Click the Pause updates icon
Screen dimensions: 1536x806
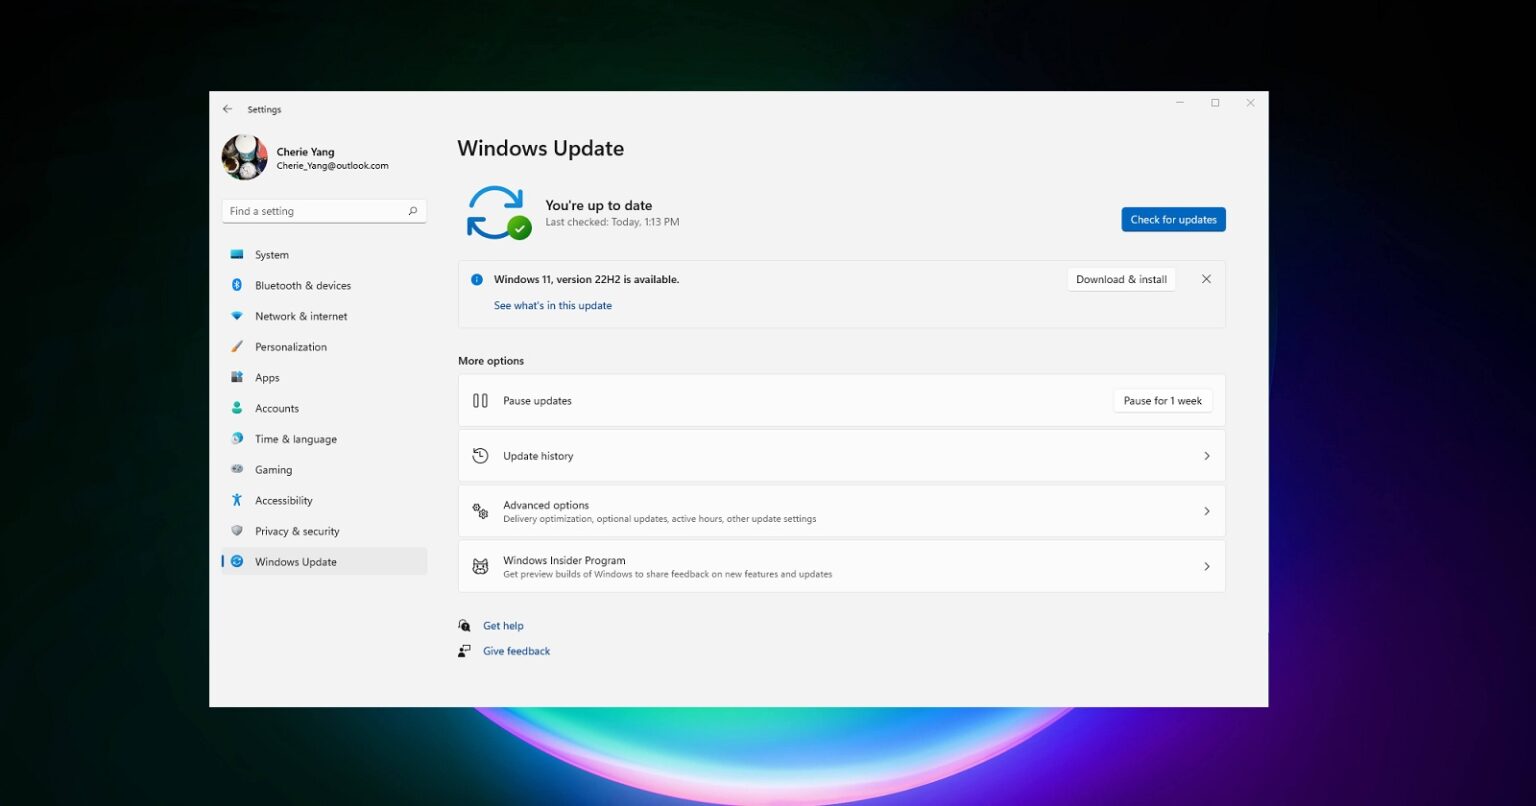coord(481,400)
